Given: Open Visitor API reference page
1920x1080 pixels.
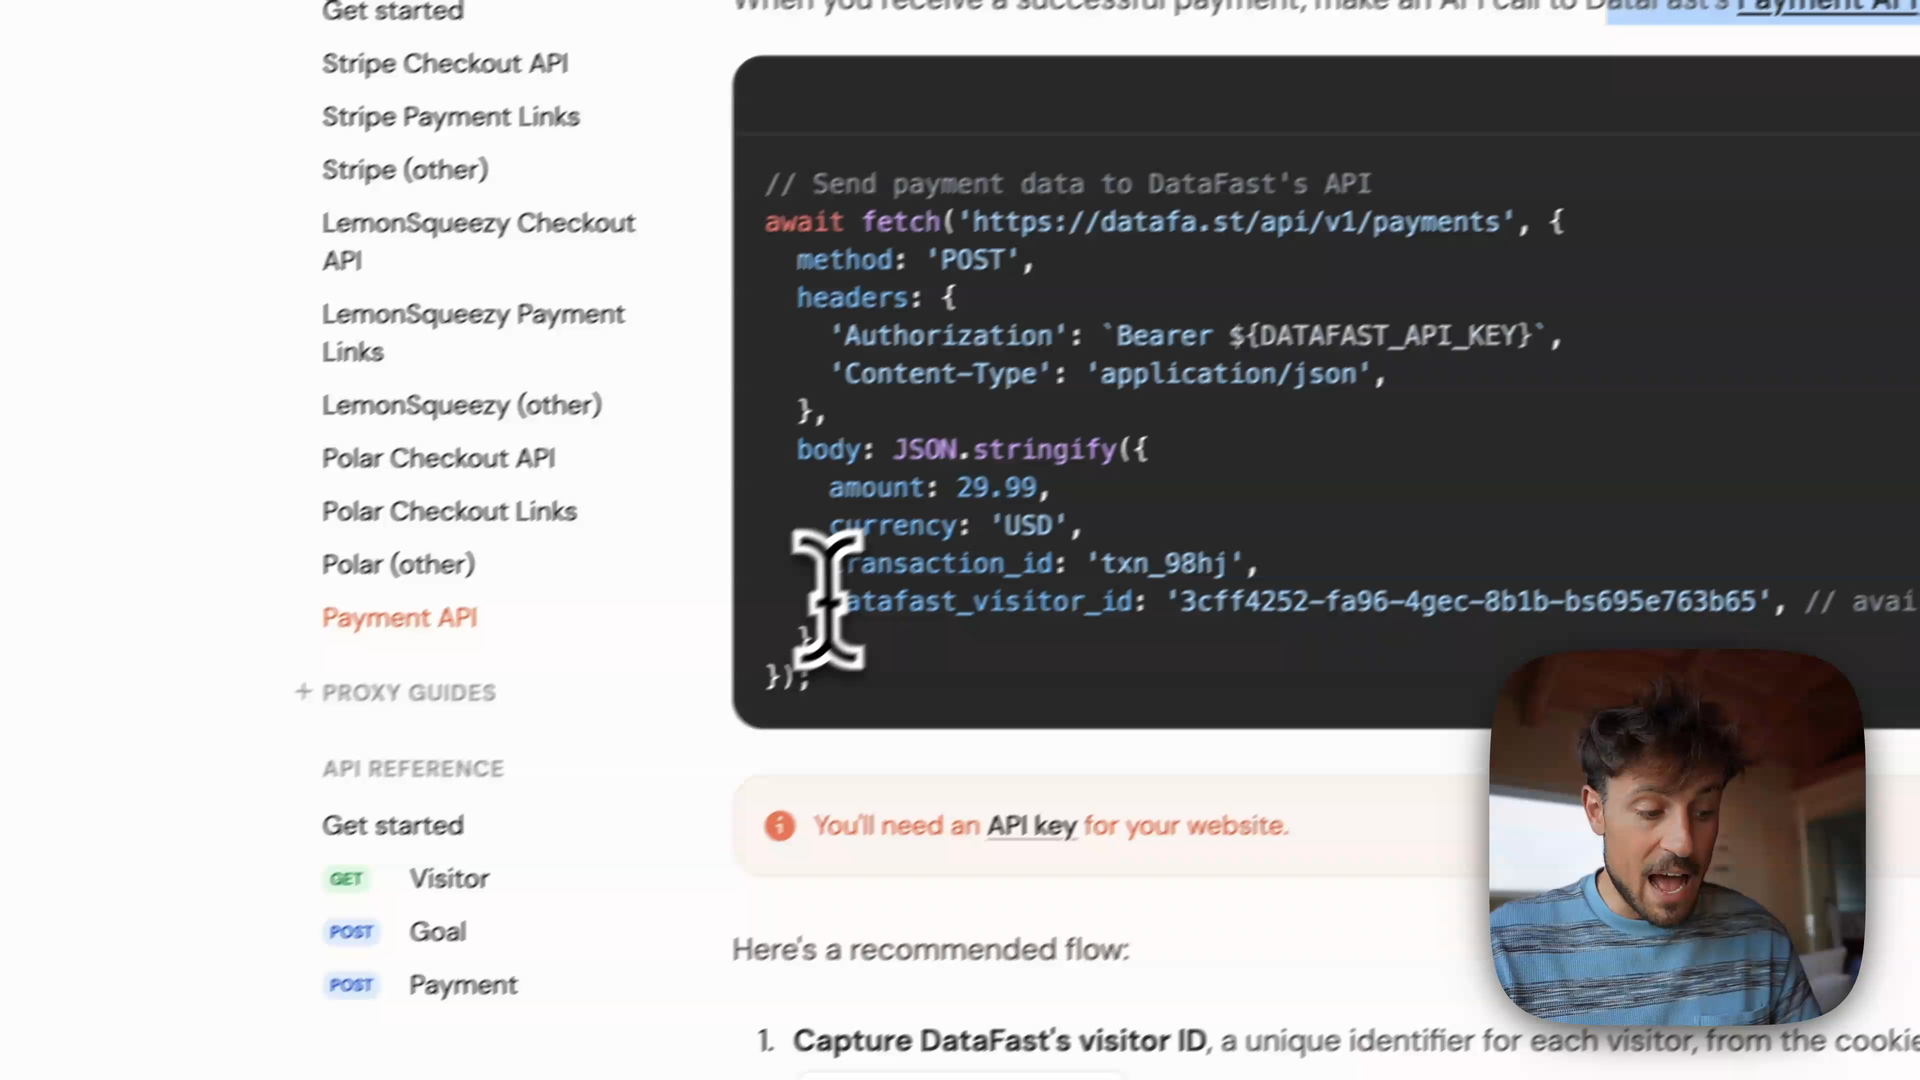Looking at the screenshot, I should point(449,879).
